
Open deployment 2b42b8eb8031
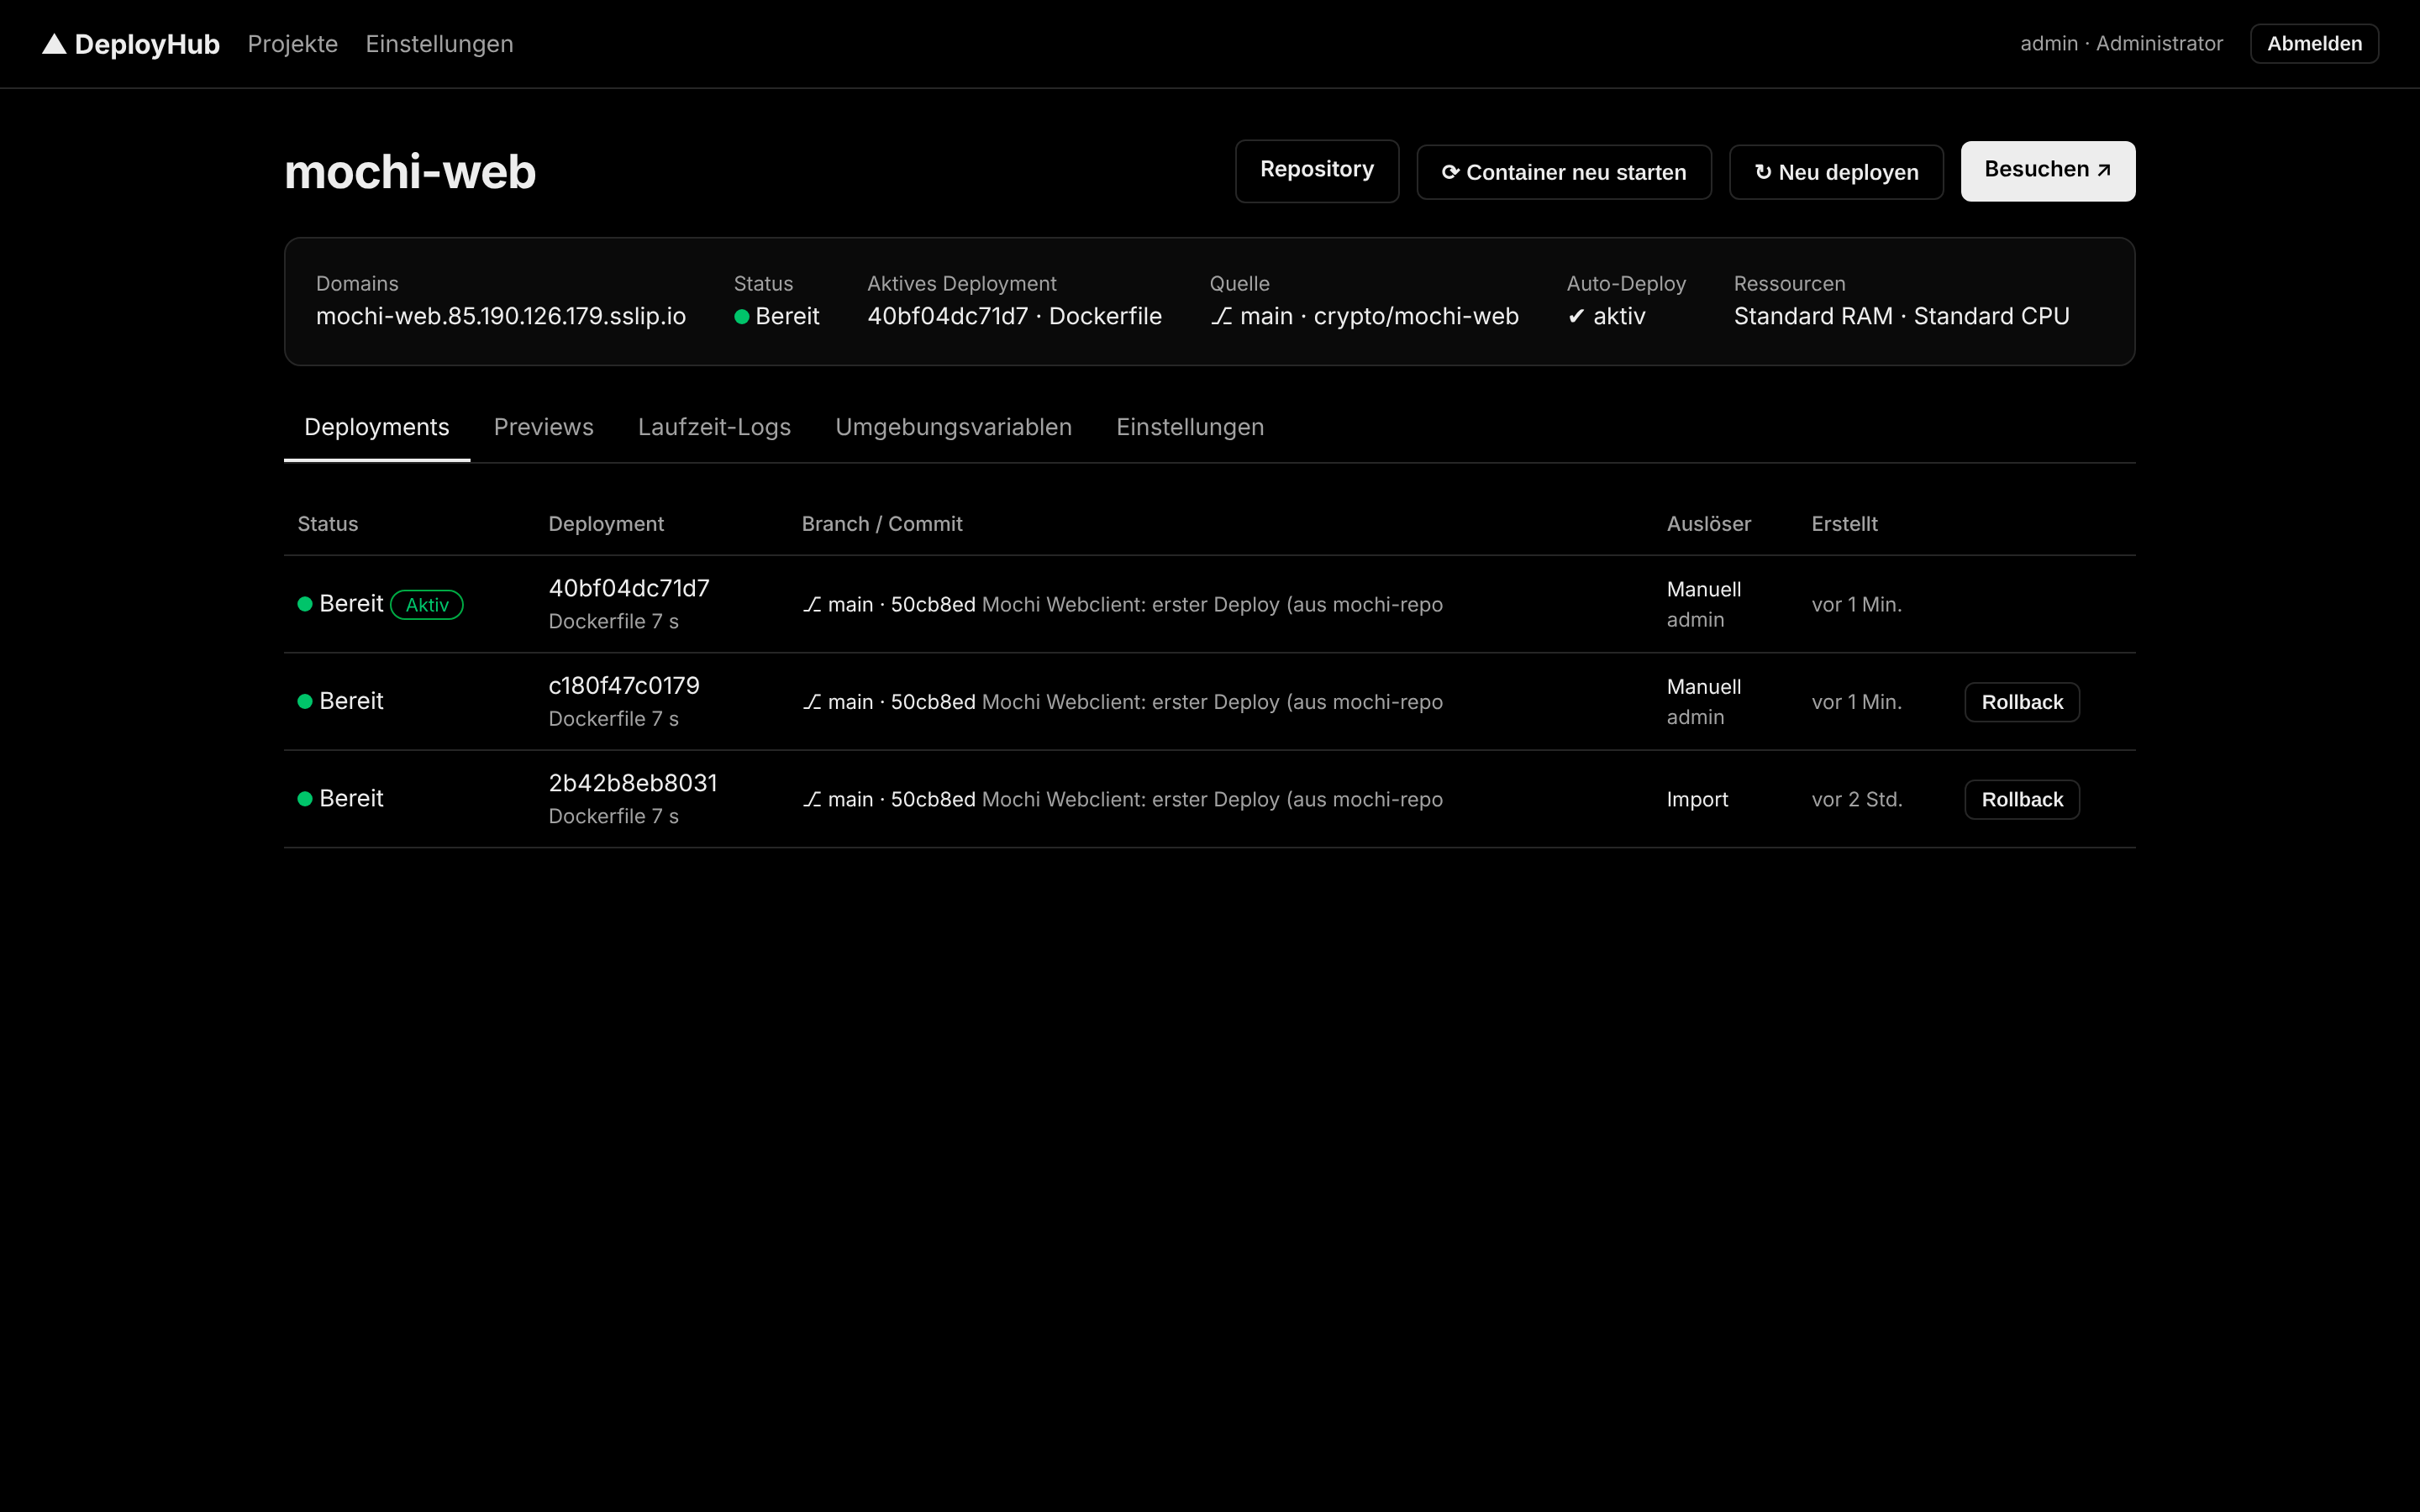[x=633, y=783]
